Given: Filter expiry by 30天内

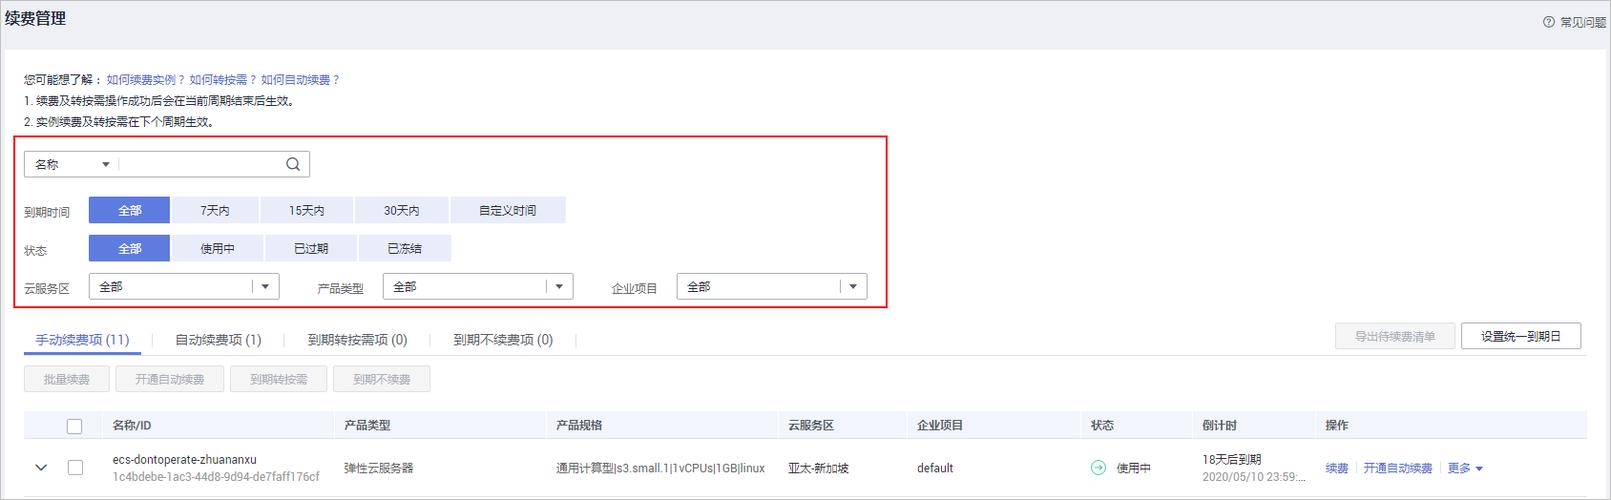Looking at the screenshot, I should [402, 210].
